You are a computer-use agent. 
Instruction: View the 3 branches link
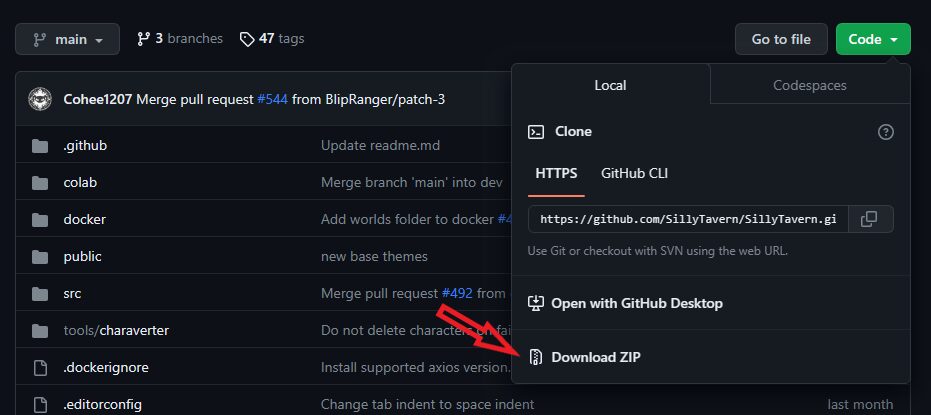click(x=179, y=39)
